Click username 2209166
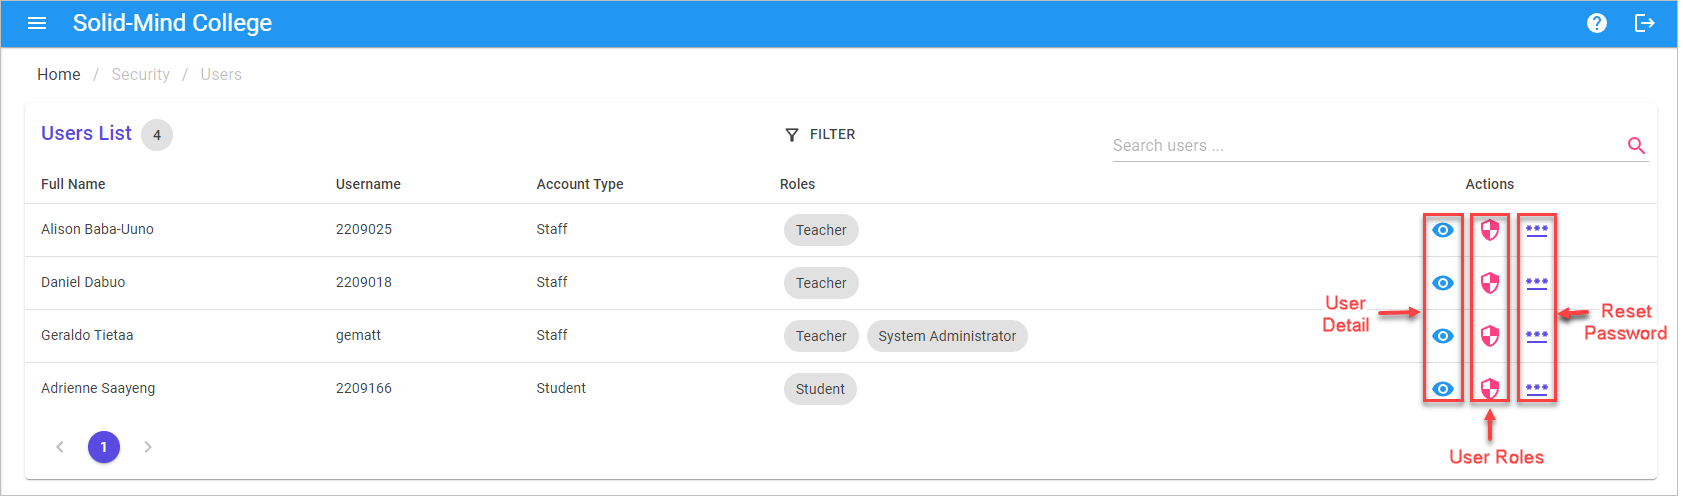Screen dimensions: 1683x496 click(364, 388)
